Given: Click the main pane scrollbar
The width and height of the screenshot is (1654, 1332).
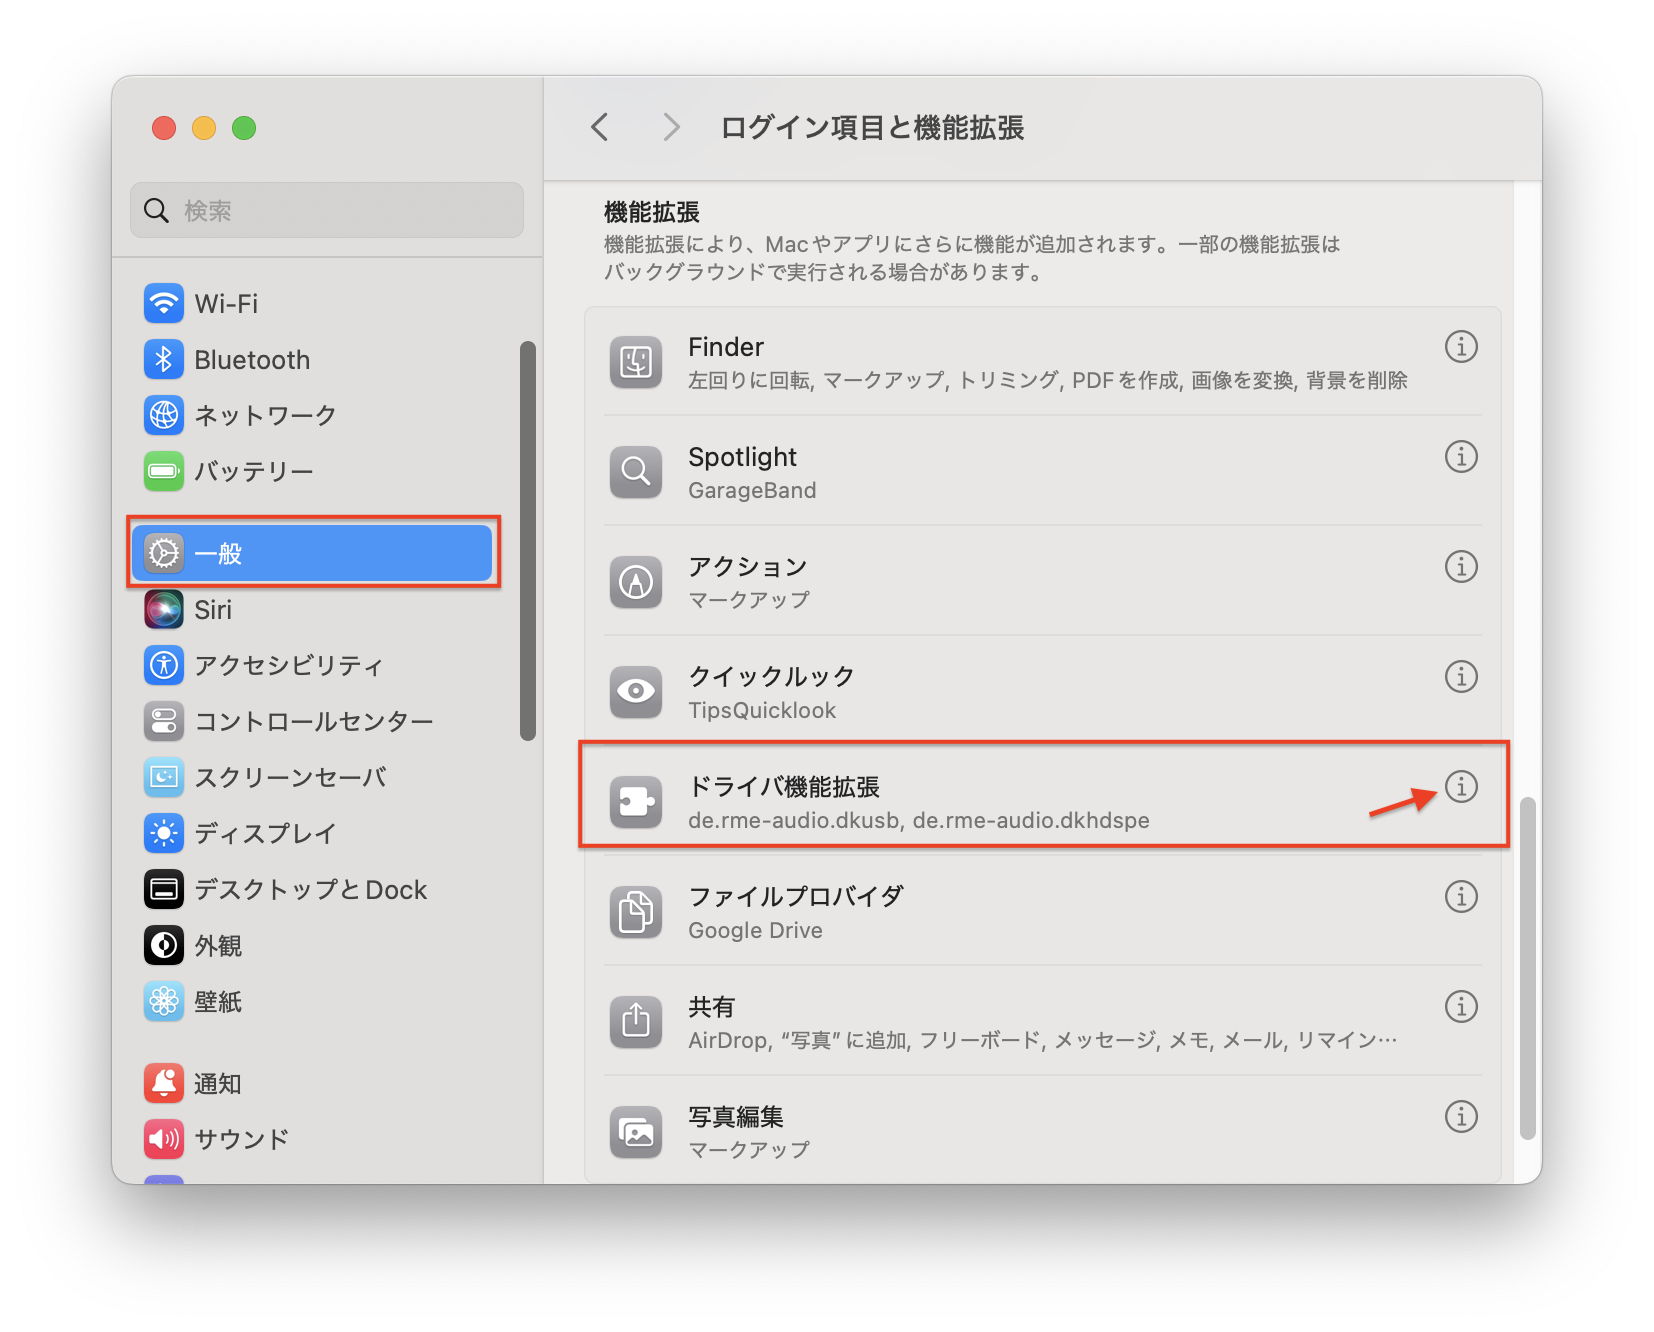Looking at the screenshot, I should pyautogui.click(x=1527, y=968).
